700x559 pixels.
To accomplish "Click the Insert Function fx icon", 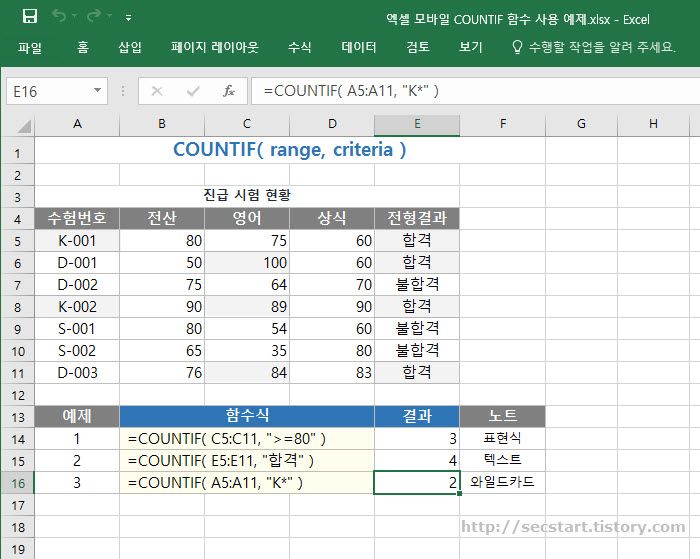I will click(229, 91).
